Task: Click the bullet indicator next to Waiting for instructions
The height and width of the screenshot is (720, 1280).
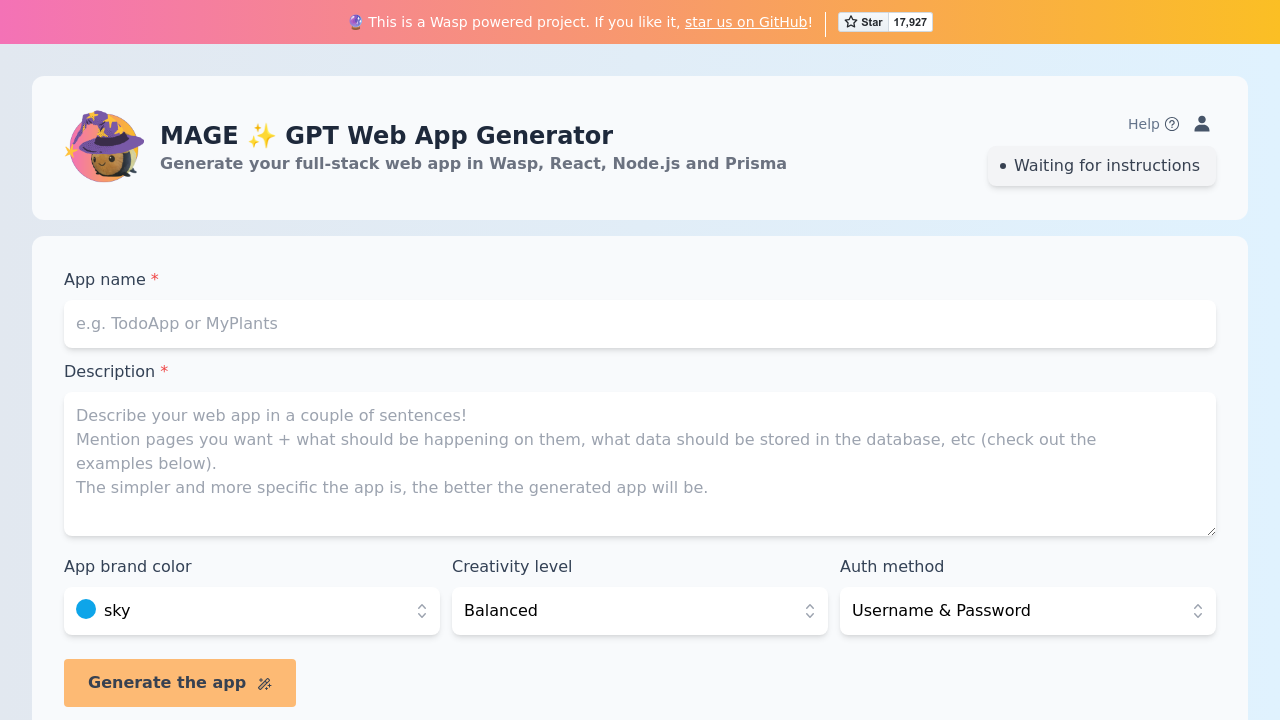Action: click(1001, 167)
